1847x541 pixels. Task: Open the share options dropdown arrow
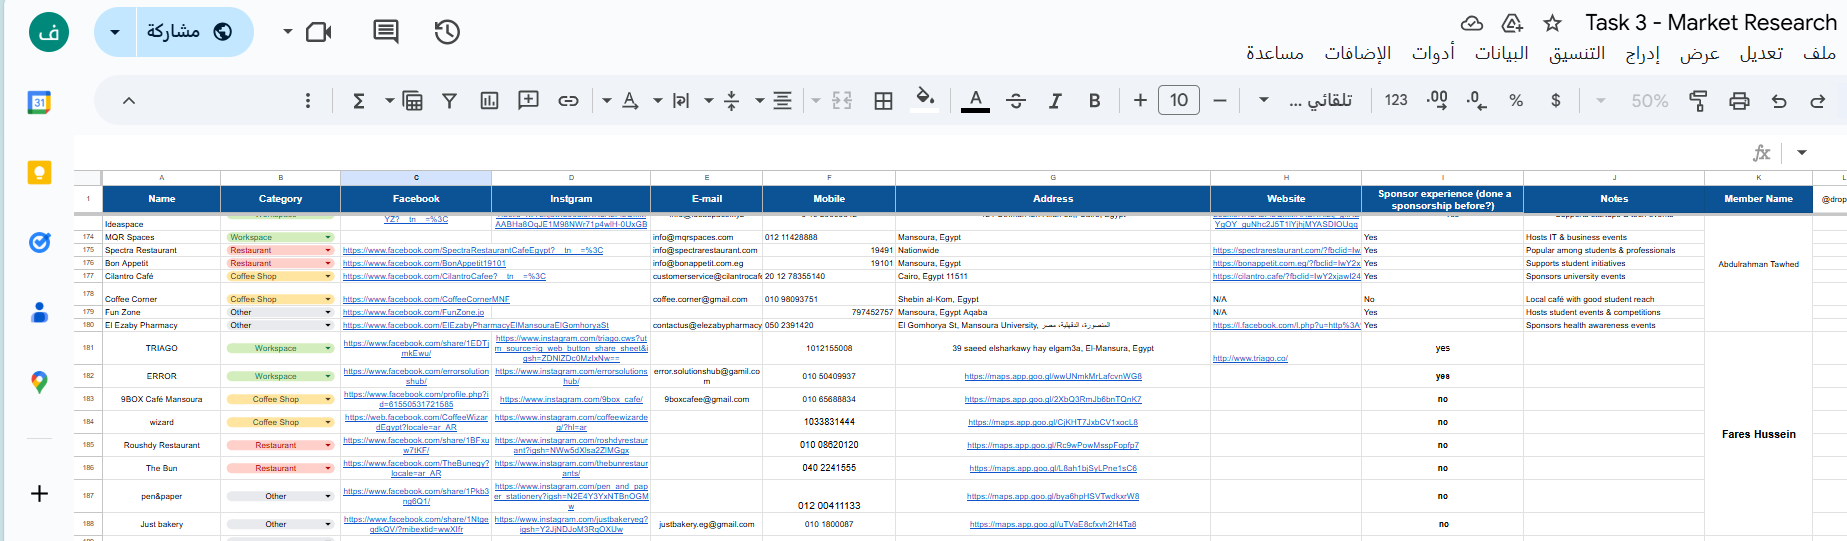coord(115,32)
